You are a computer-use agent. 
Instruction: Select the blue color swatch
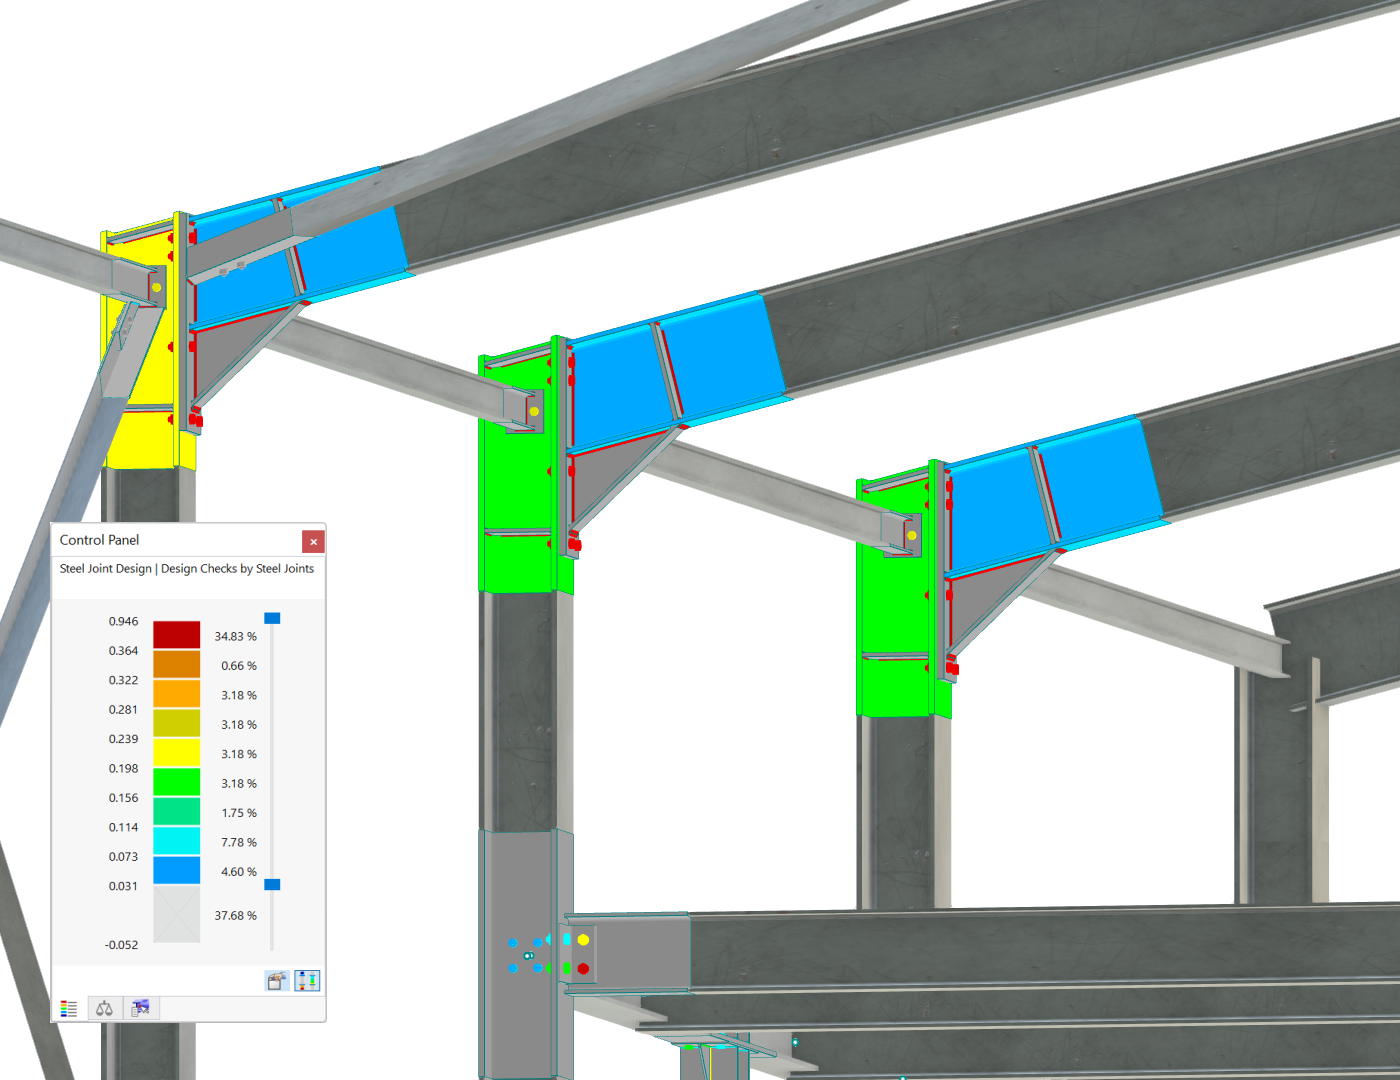coord(176,871)
